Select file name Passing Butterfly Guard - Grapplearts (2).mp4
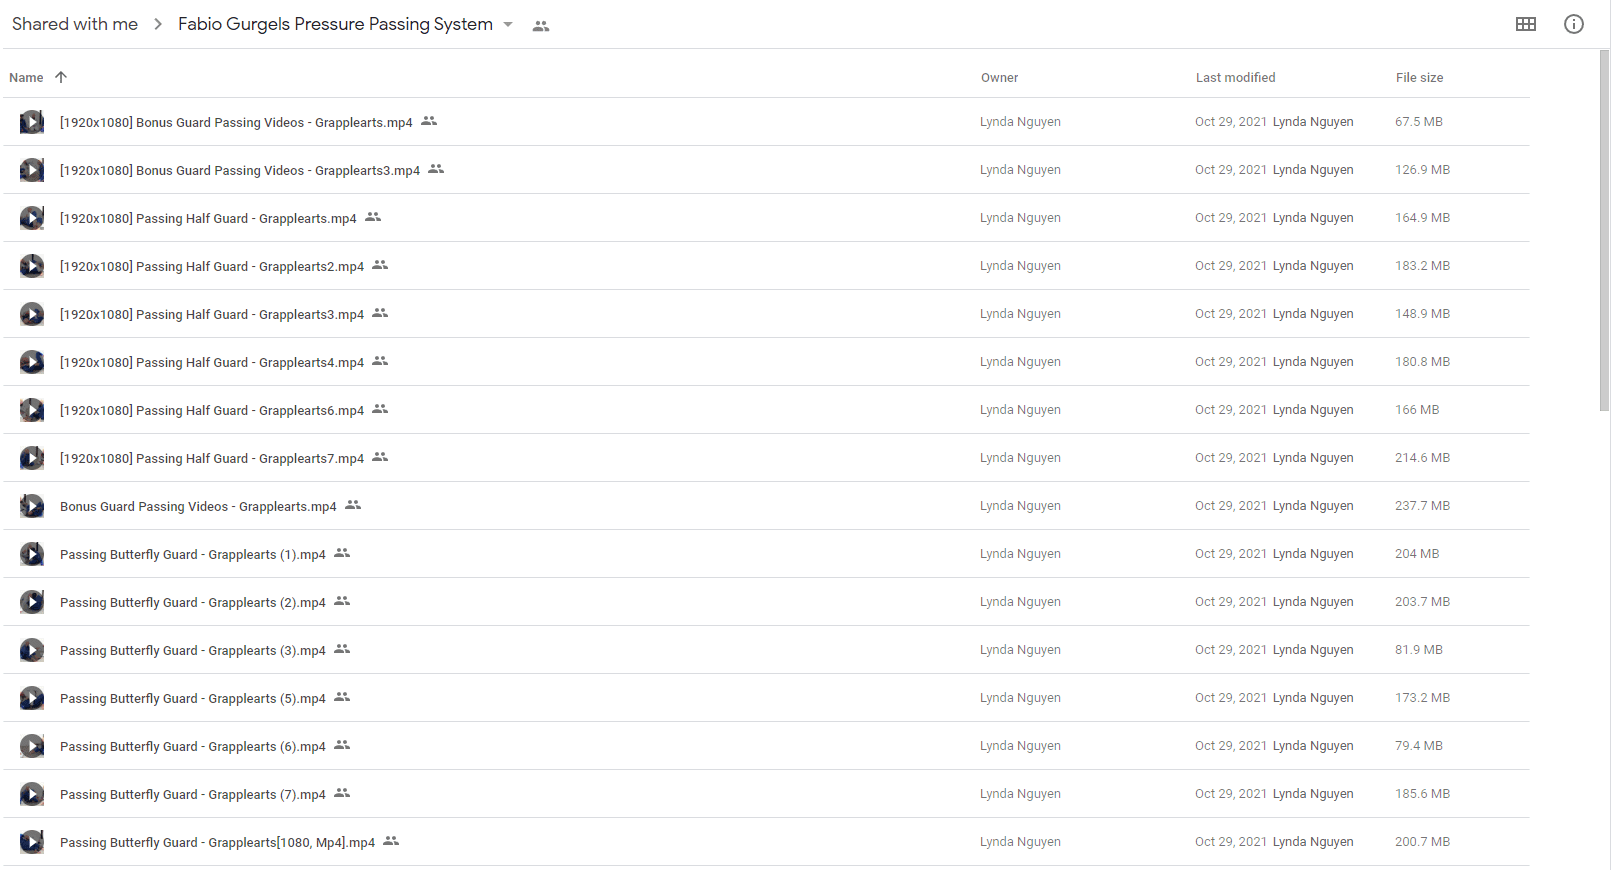1611x870 pixels. point(193,603)
